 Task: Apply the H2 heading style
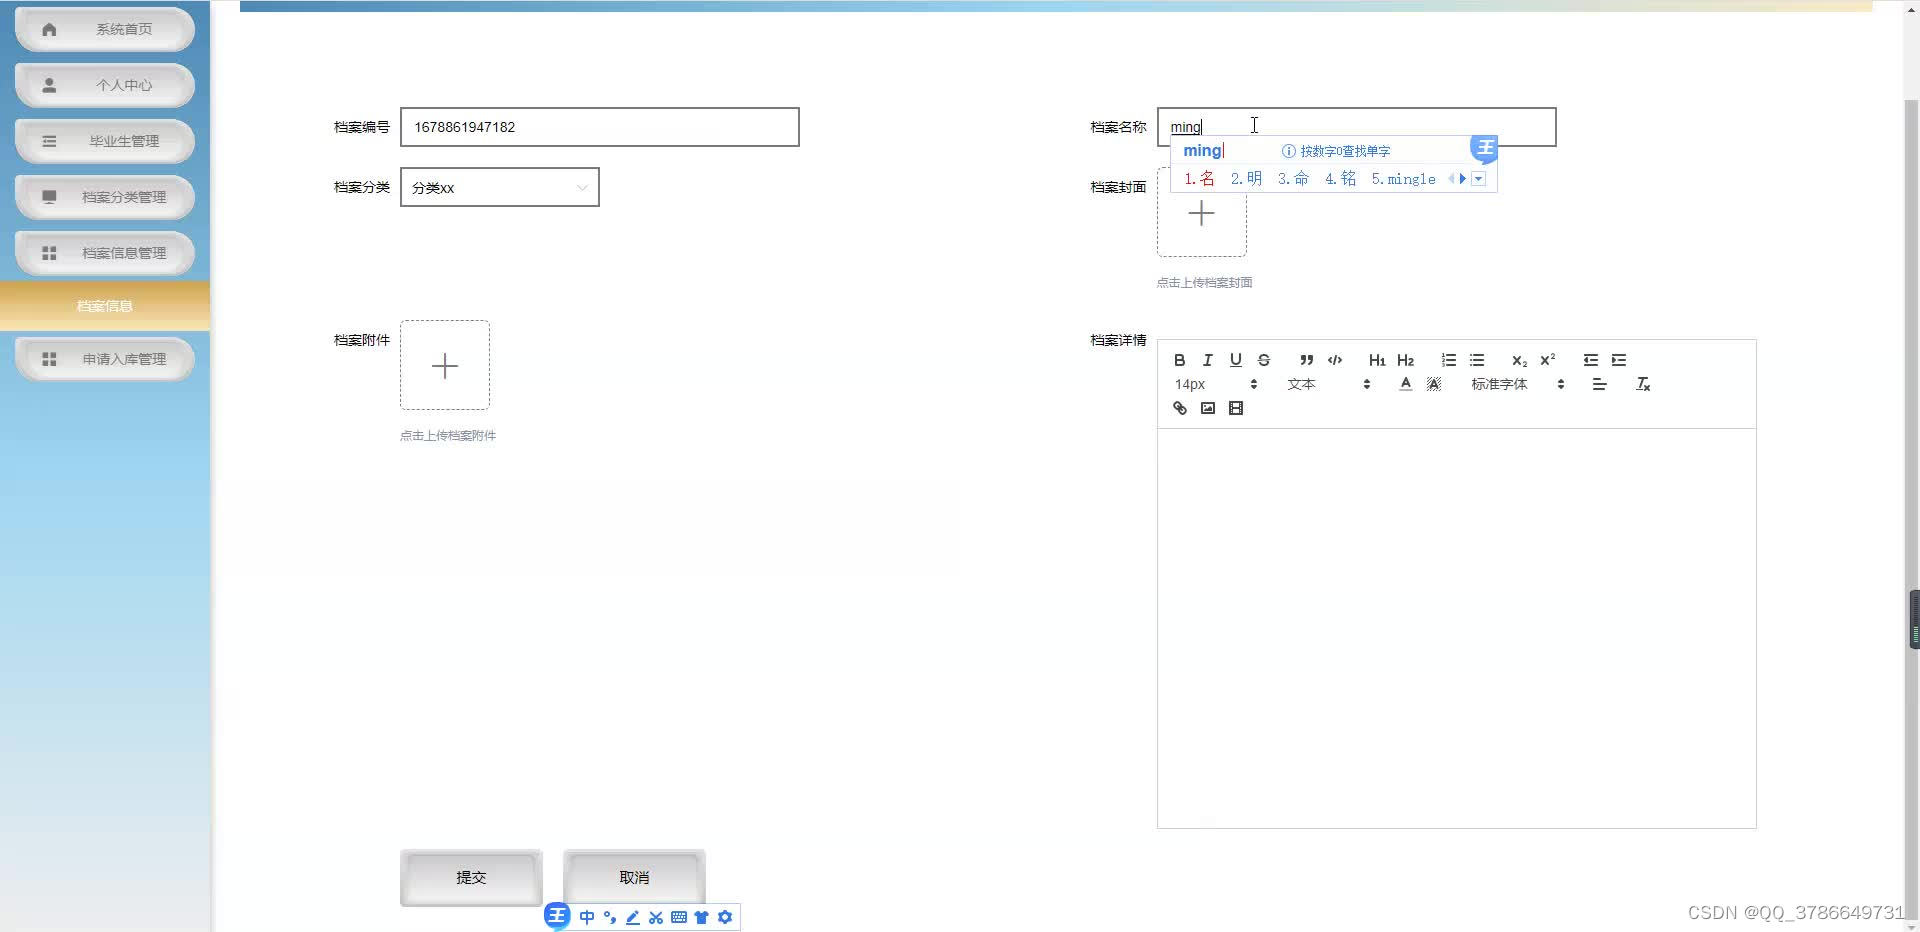click(x=1405, y=360)
